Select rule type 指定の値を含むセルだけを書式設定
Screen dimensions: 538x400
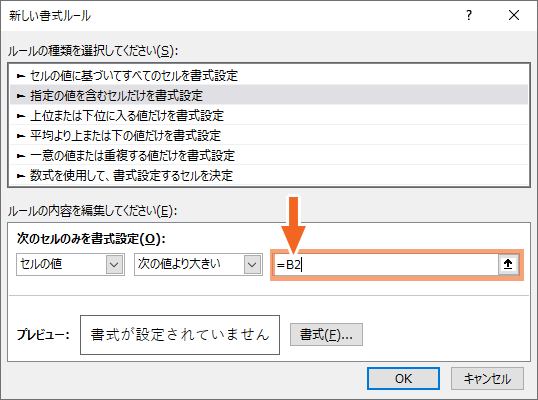pos(269,95)
